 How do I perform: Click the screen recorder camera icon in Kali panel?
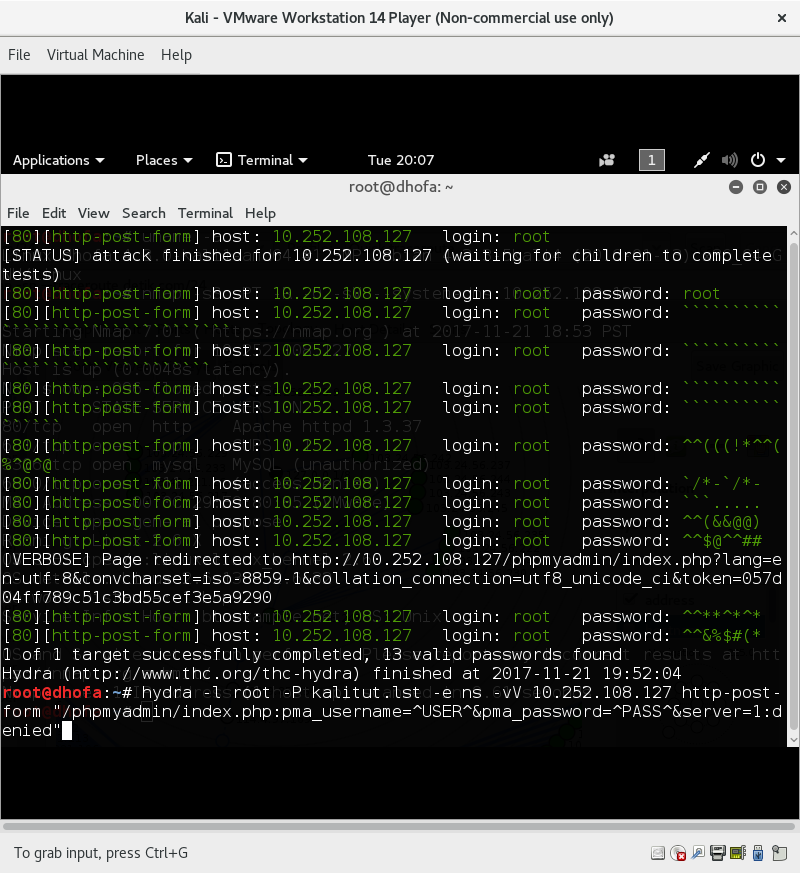607,160
